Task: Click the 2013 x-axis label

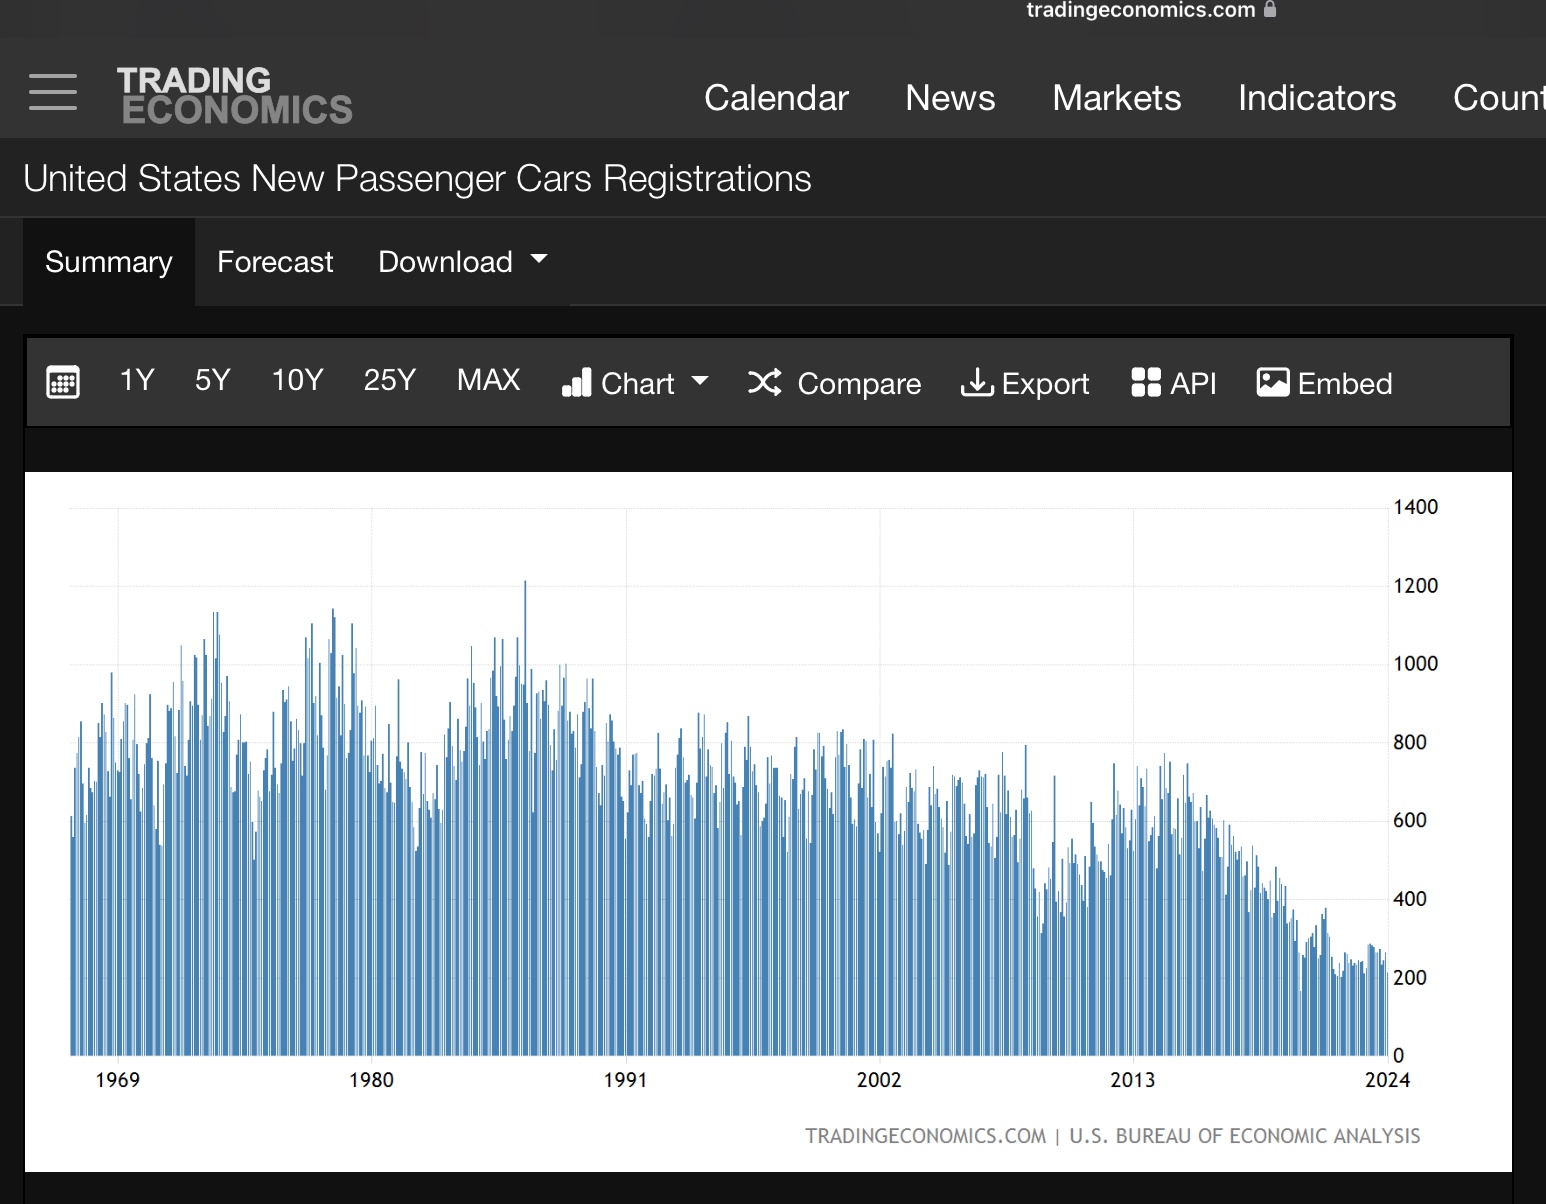Action: [x=1133, y=1080]
